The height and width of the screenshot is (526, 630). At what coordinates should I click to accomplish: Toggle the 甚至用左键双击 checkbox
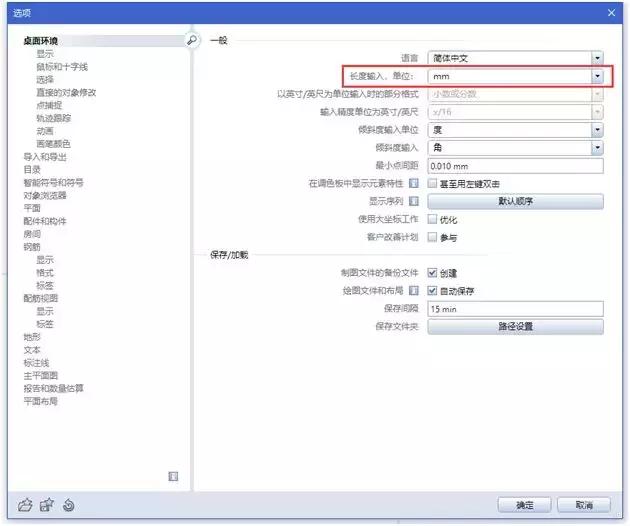[432, 183]
